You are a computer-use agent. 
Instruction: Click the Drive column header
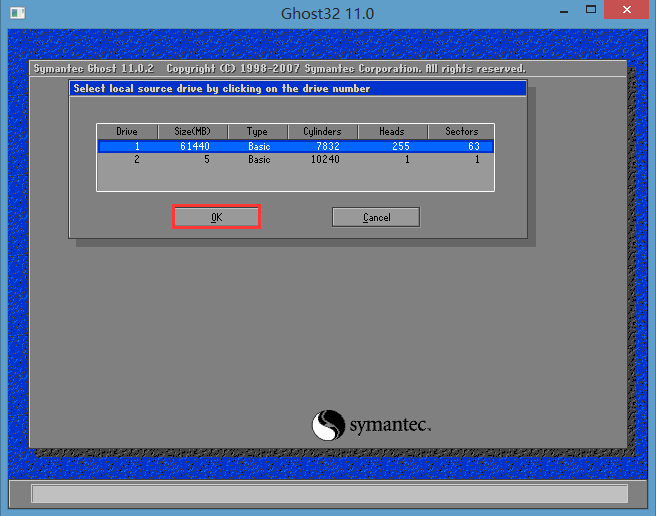(127, 131)
